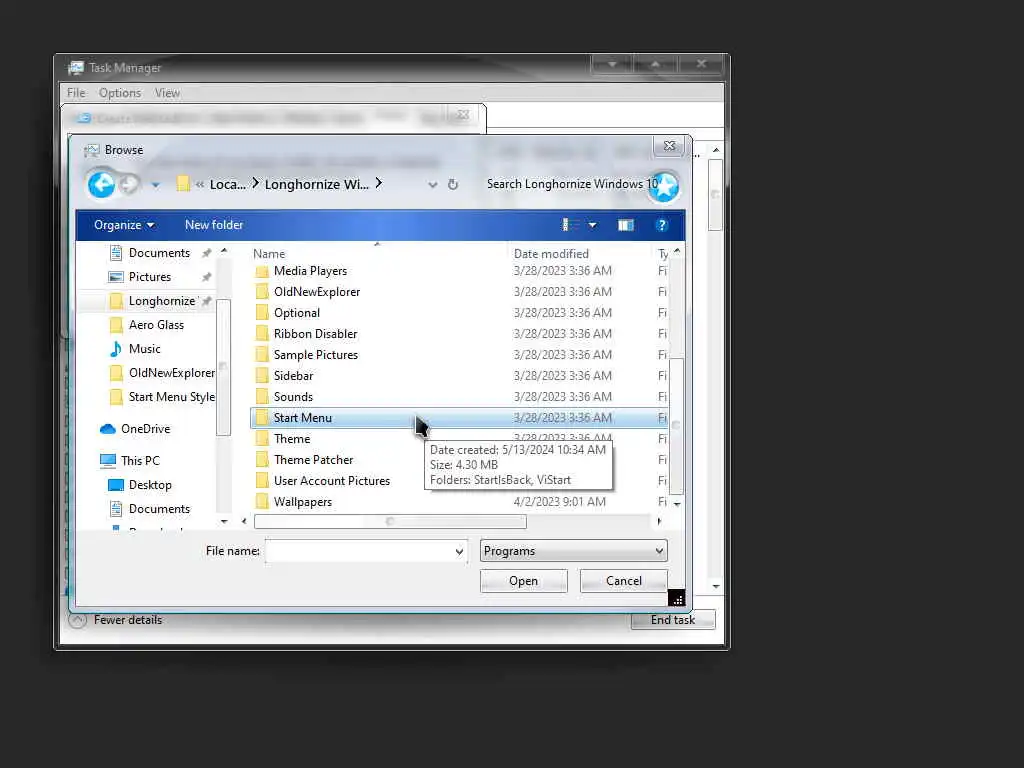1024x768 pixels.
Task: Click the File name input field
Action: coord(359,551)
